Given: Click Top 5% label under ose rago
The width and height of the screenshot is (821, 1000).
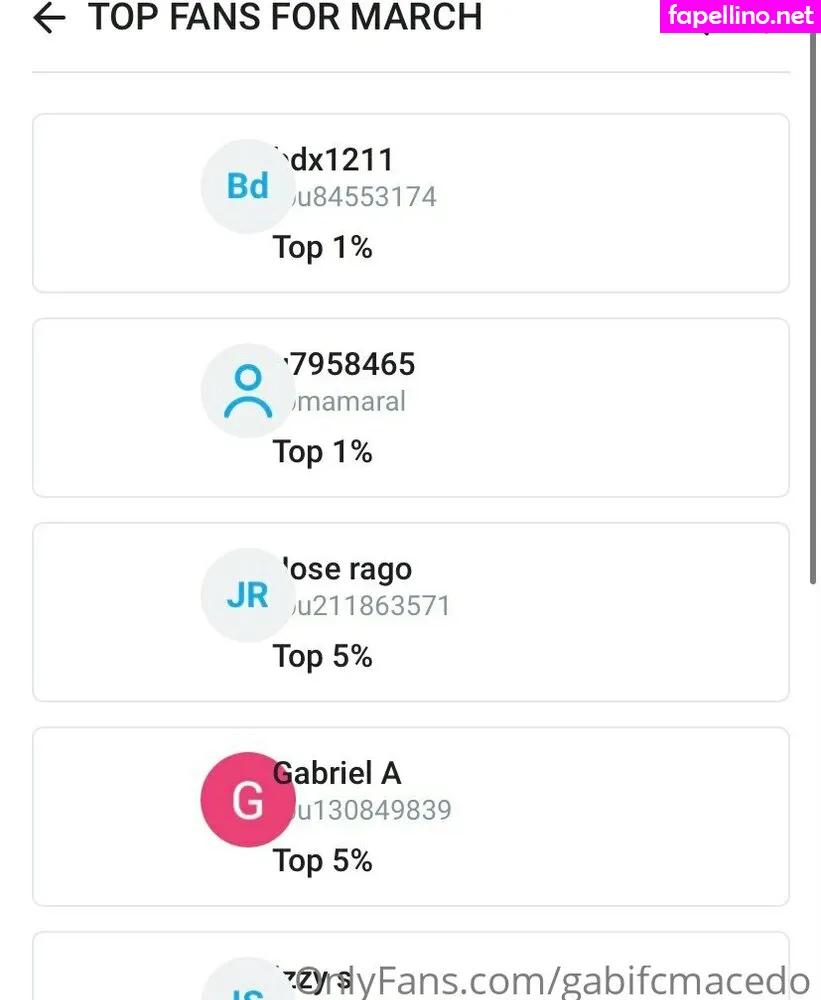Looking at the screenshot, I should click(323, 656).
